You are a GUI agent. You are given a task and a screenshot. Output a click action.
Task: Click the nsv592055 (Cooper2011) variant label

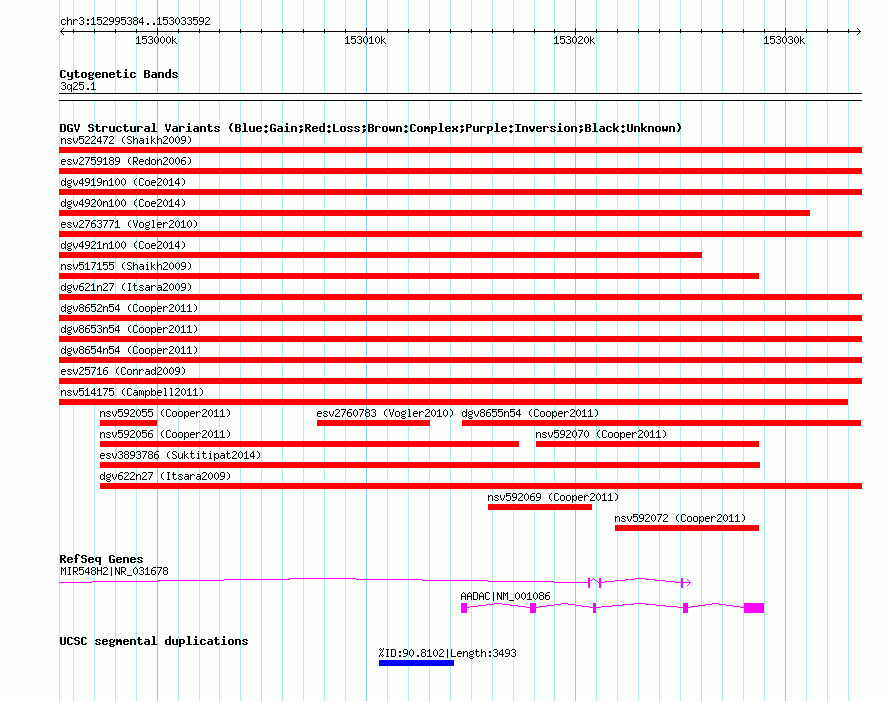165,413
